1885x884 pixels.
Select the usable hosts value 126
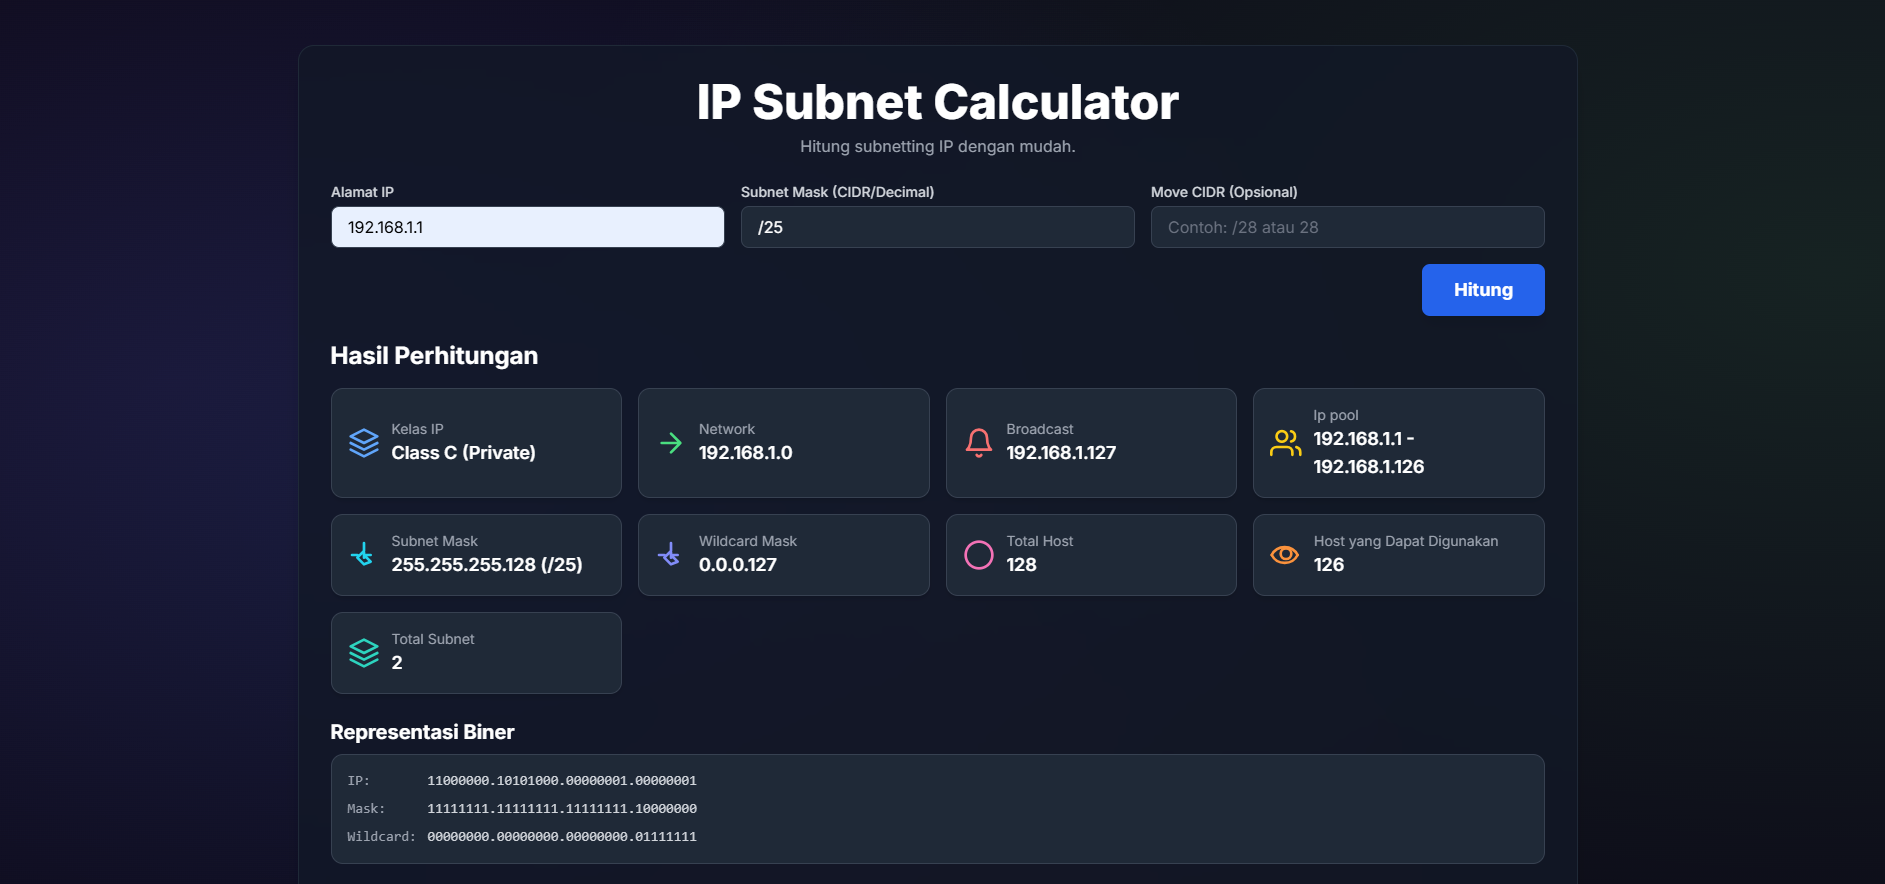1329,565
